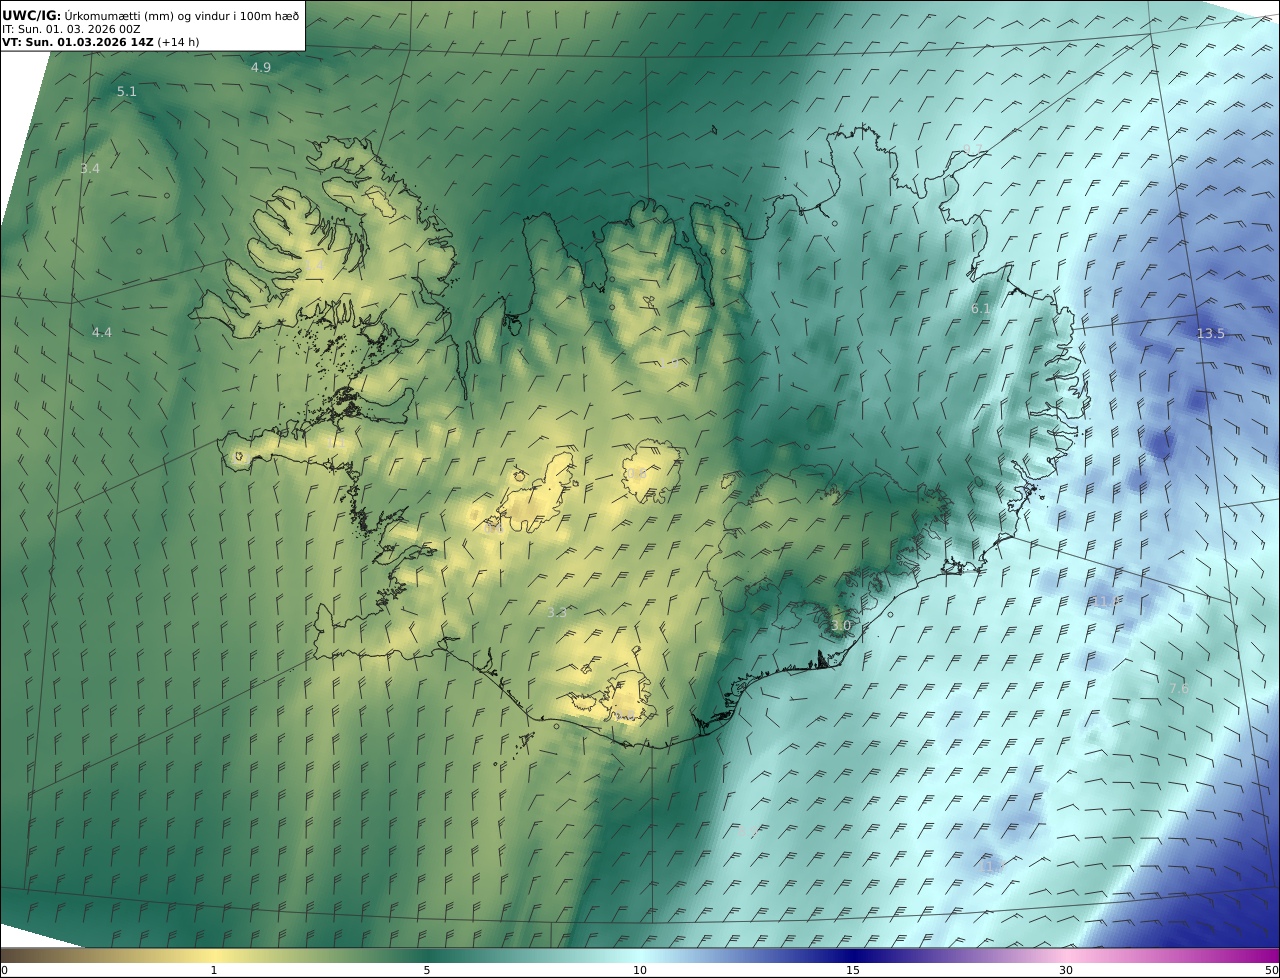Click the colorbar tick labelled 10
Image resolution: width=1280 pixels, height=978 pixels.
[x=640, y=970]
